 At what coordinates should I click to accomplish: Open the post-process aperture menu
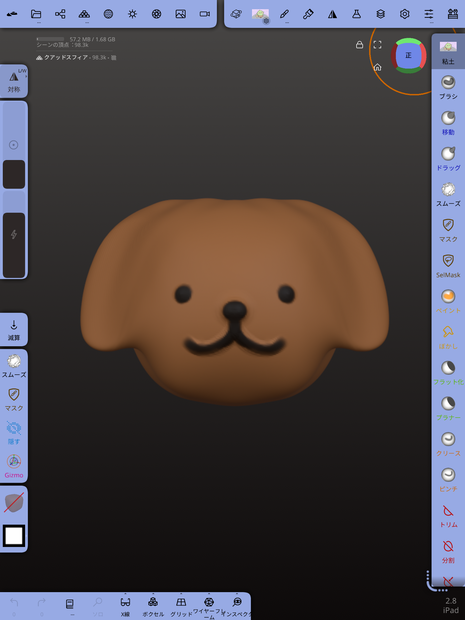[x=157, y=14]
